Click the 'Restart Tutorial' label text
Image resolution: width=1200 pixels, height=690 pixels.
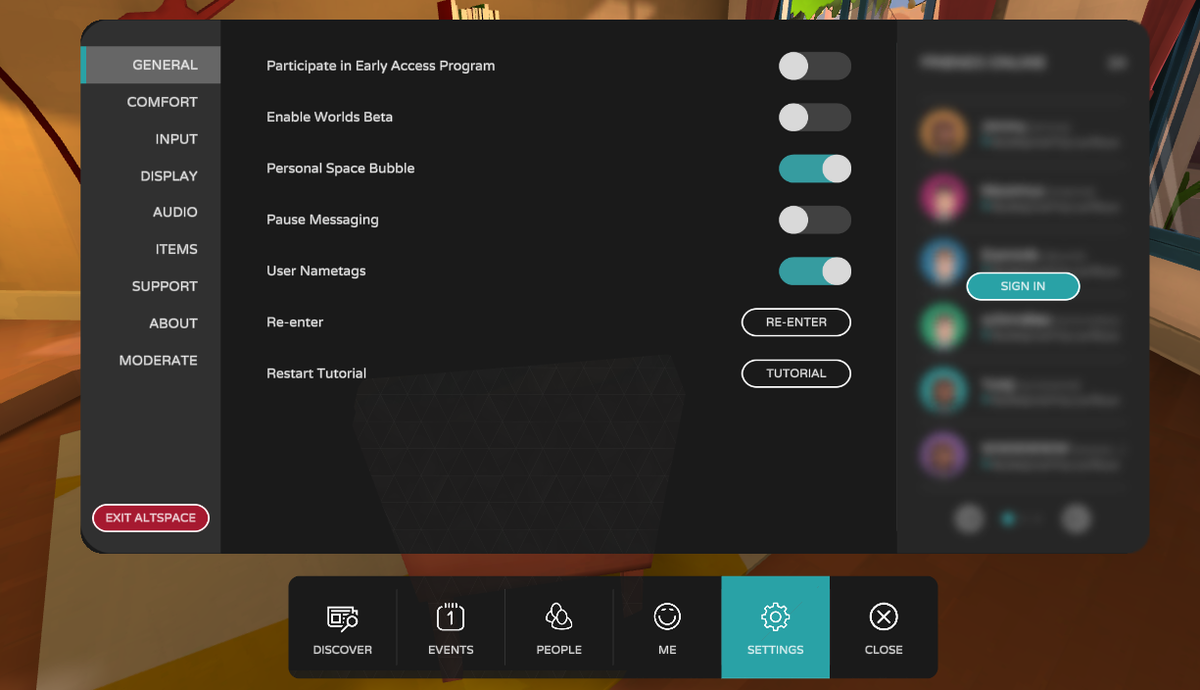tap(316, 373)
